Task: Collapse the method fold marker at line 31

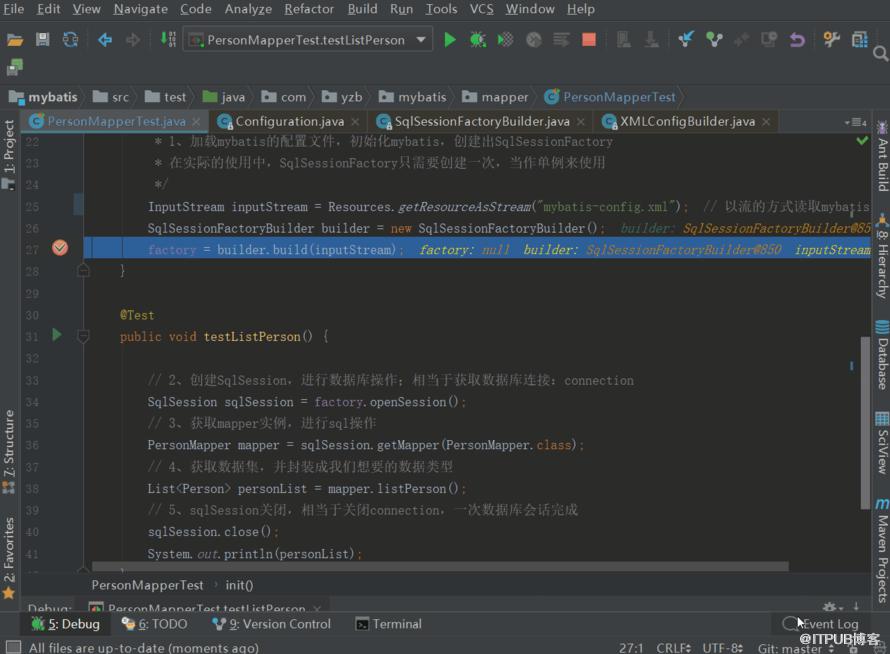Action: (x=83, y=337)
